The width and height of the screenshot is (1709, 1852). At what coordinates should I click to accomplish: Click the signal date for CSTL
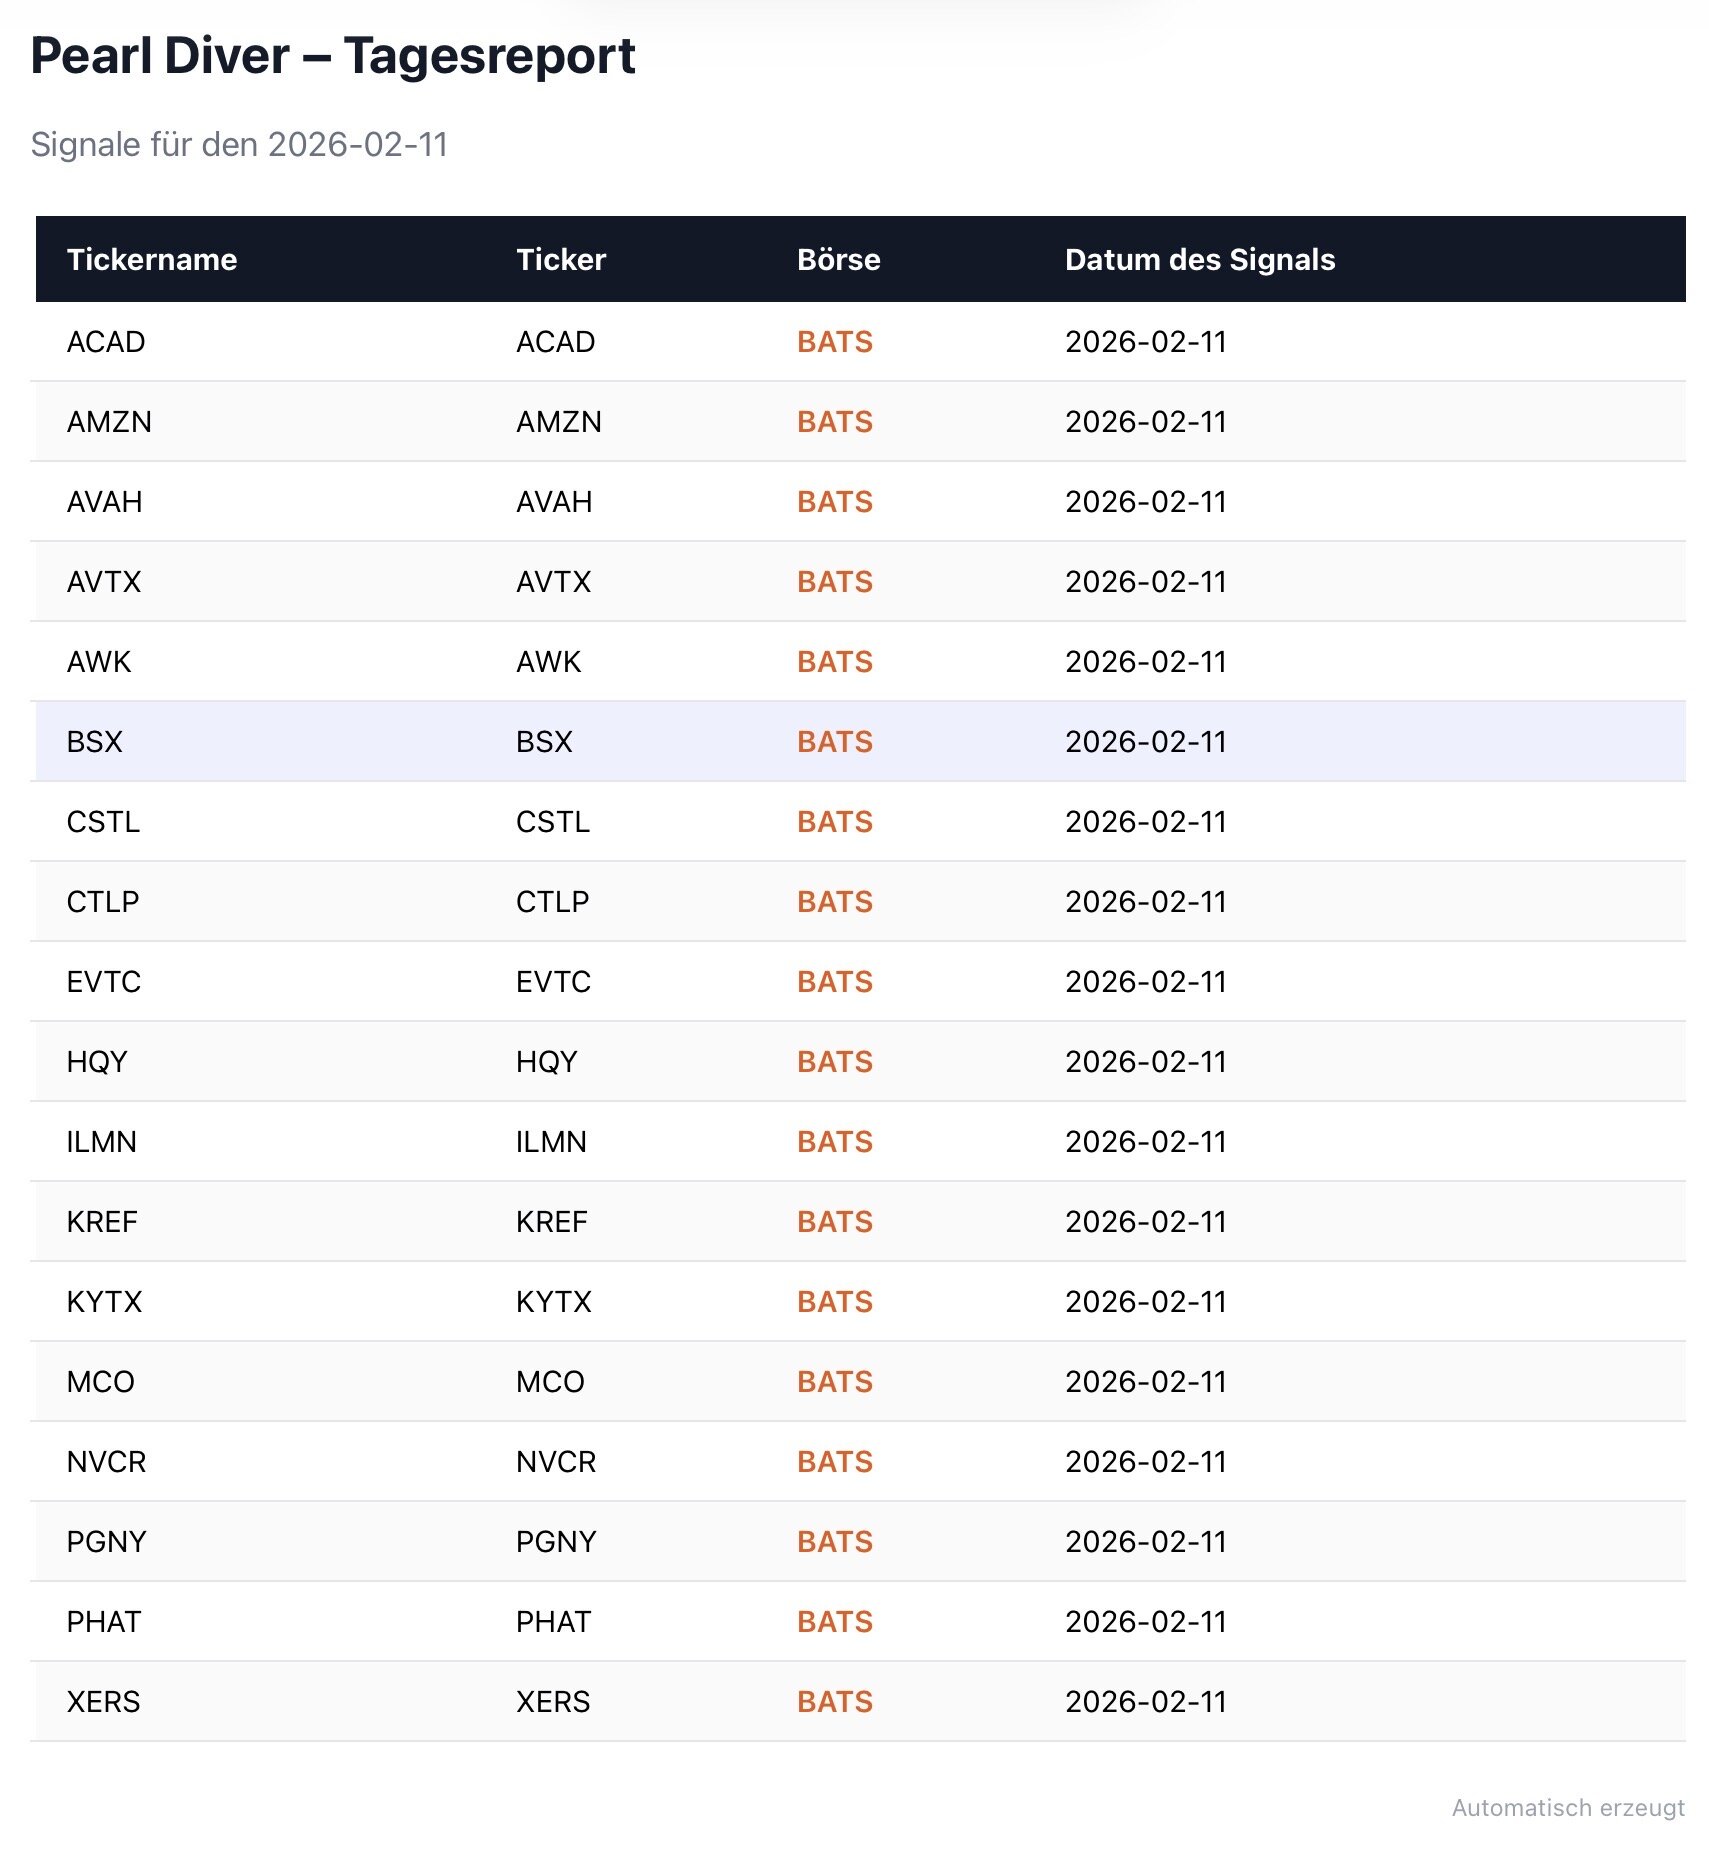pyautogui.click(x=1145, y=822)
